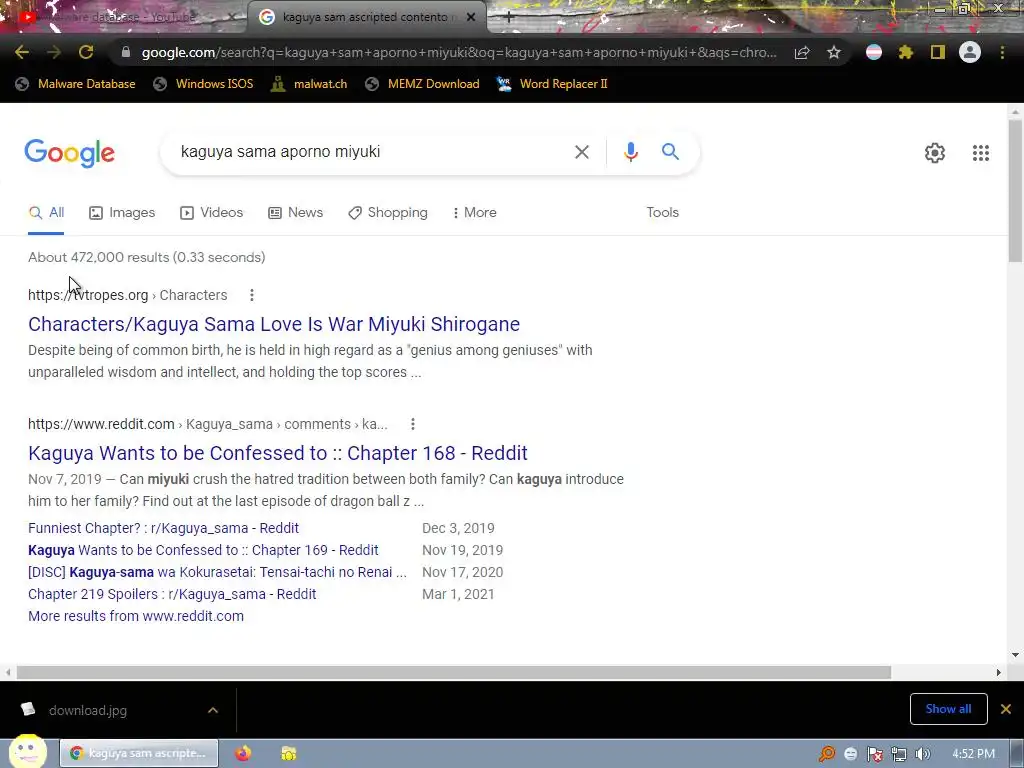Switch to News results
The image size is (1024, 768).
[x=295, y=213]
